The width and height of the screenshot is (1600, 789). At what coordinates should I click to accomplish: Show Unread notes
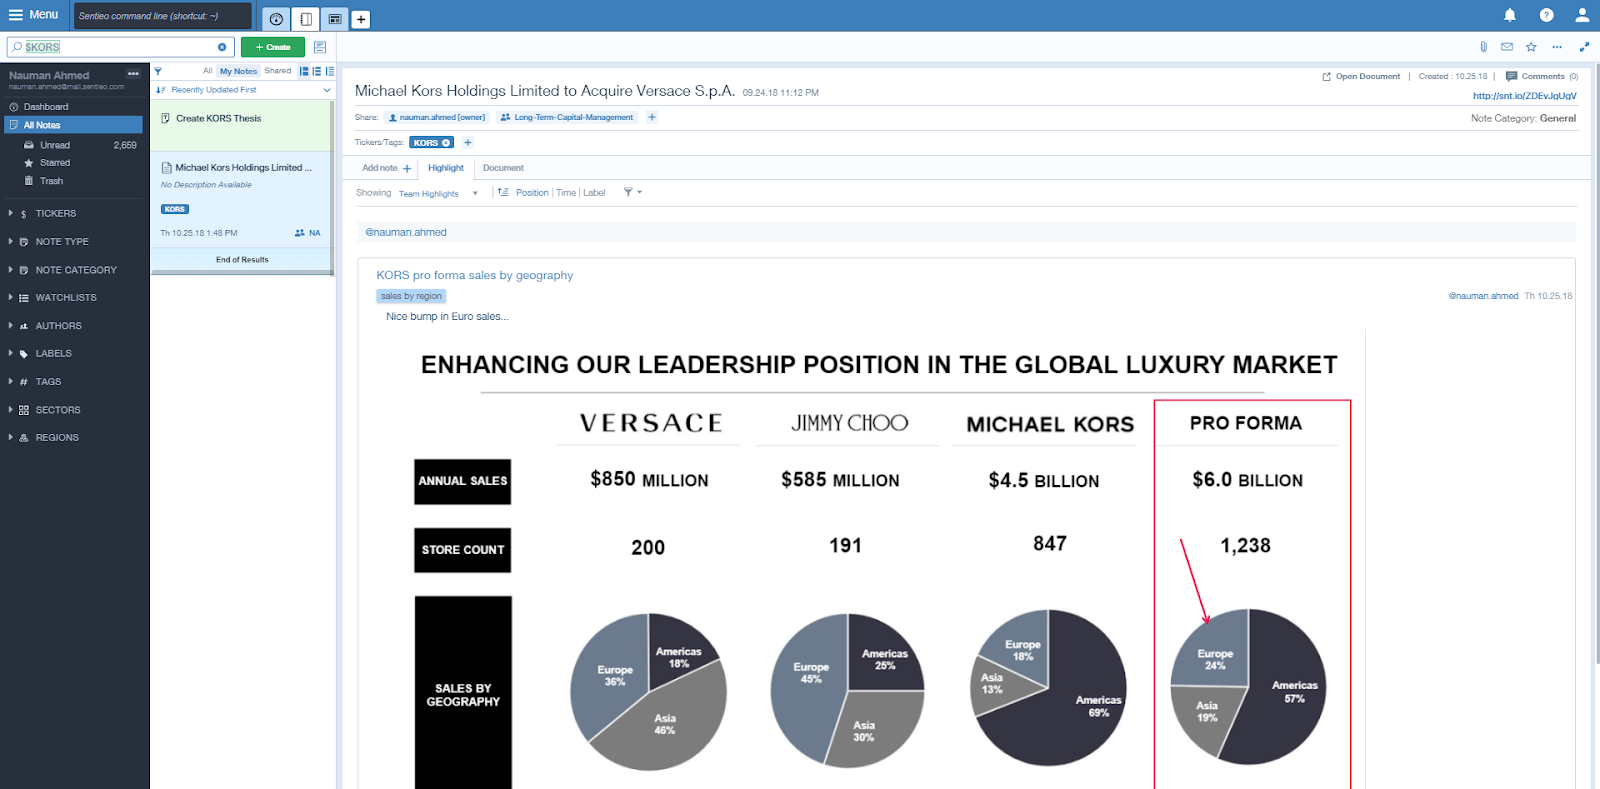(55, 145)
